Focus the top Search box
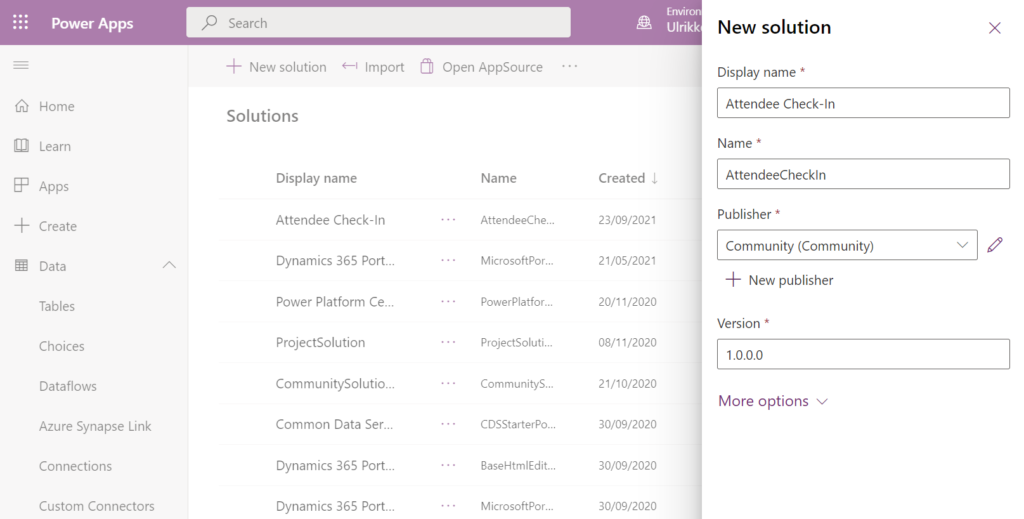Viewport: 1024px width, 519px height. (378, 23)
